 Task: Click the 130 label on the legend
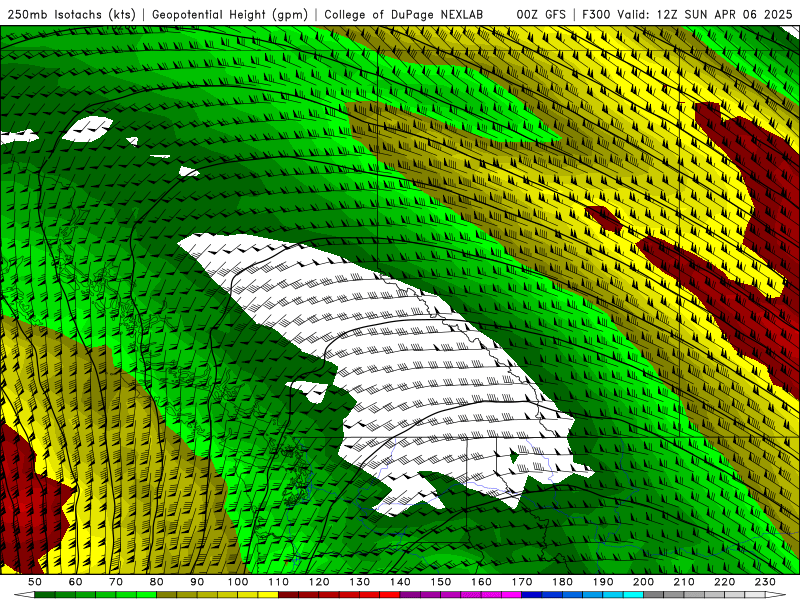pos(360,582)
